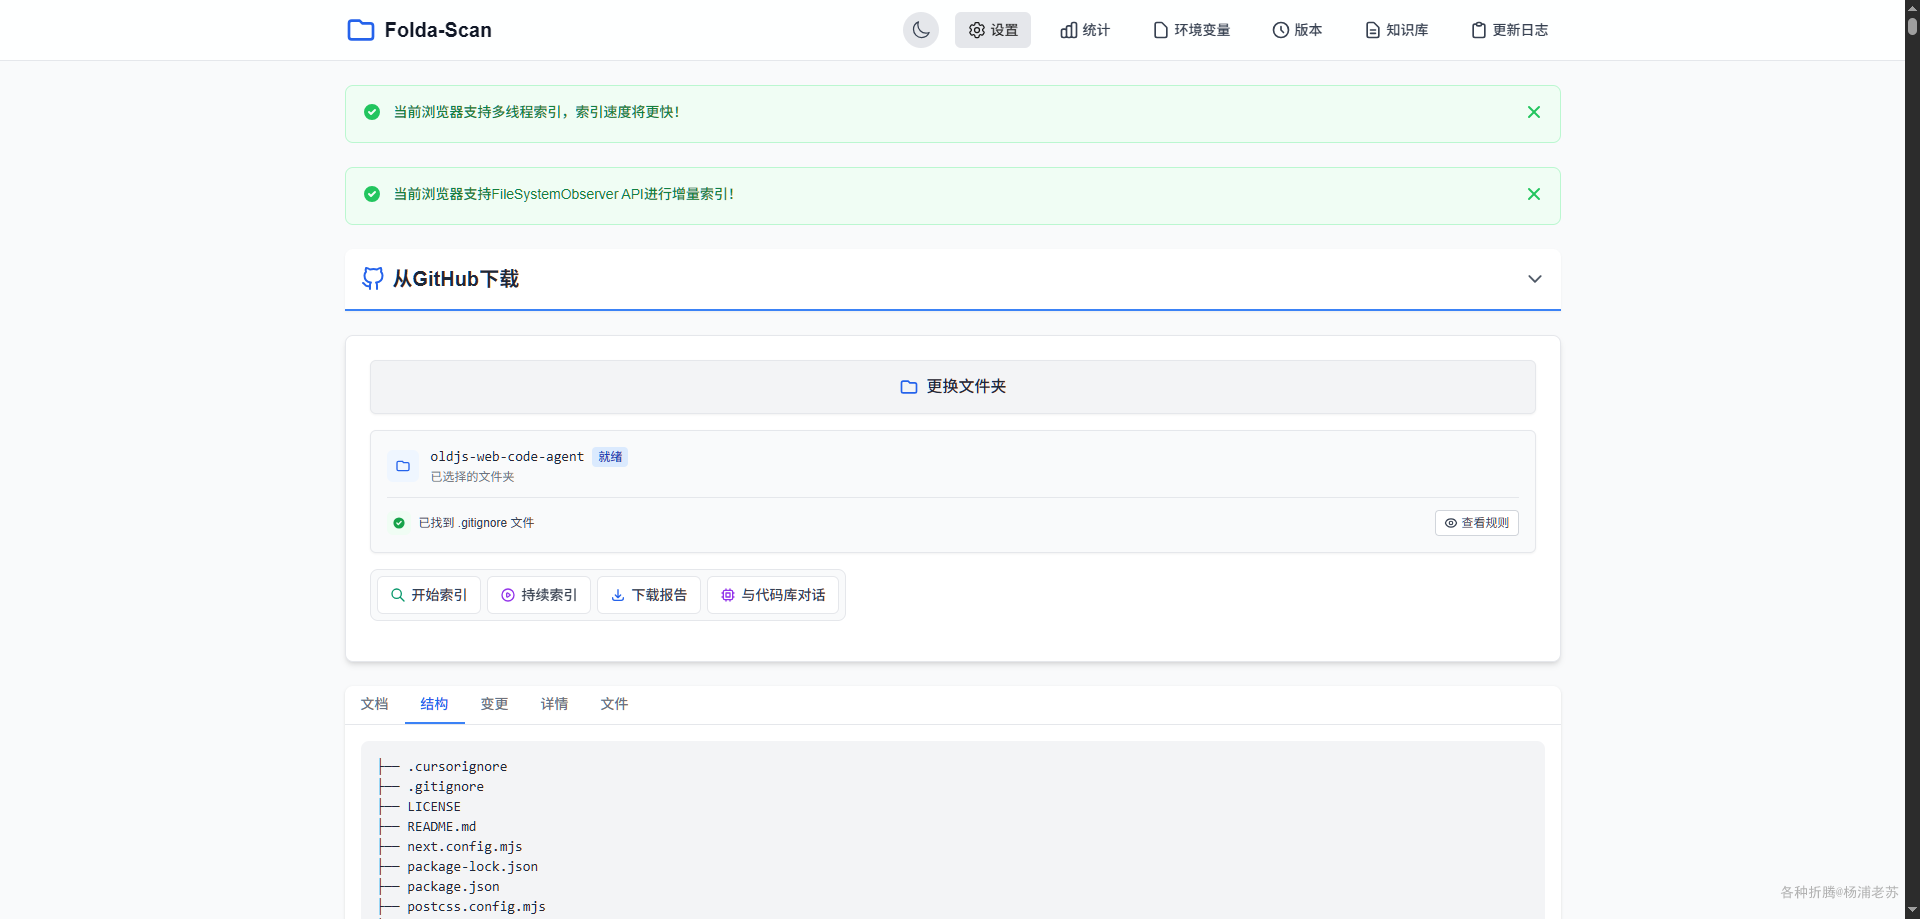Screen dimensions: 1920x919
Task: Switch to the 文档 tab
Action: [374, 704]
